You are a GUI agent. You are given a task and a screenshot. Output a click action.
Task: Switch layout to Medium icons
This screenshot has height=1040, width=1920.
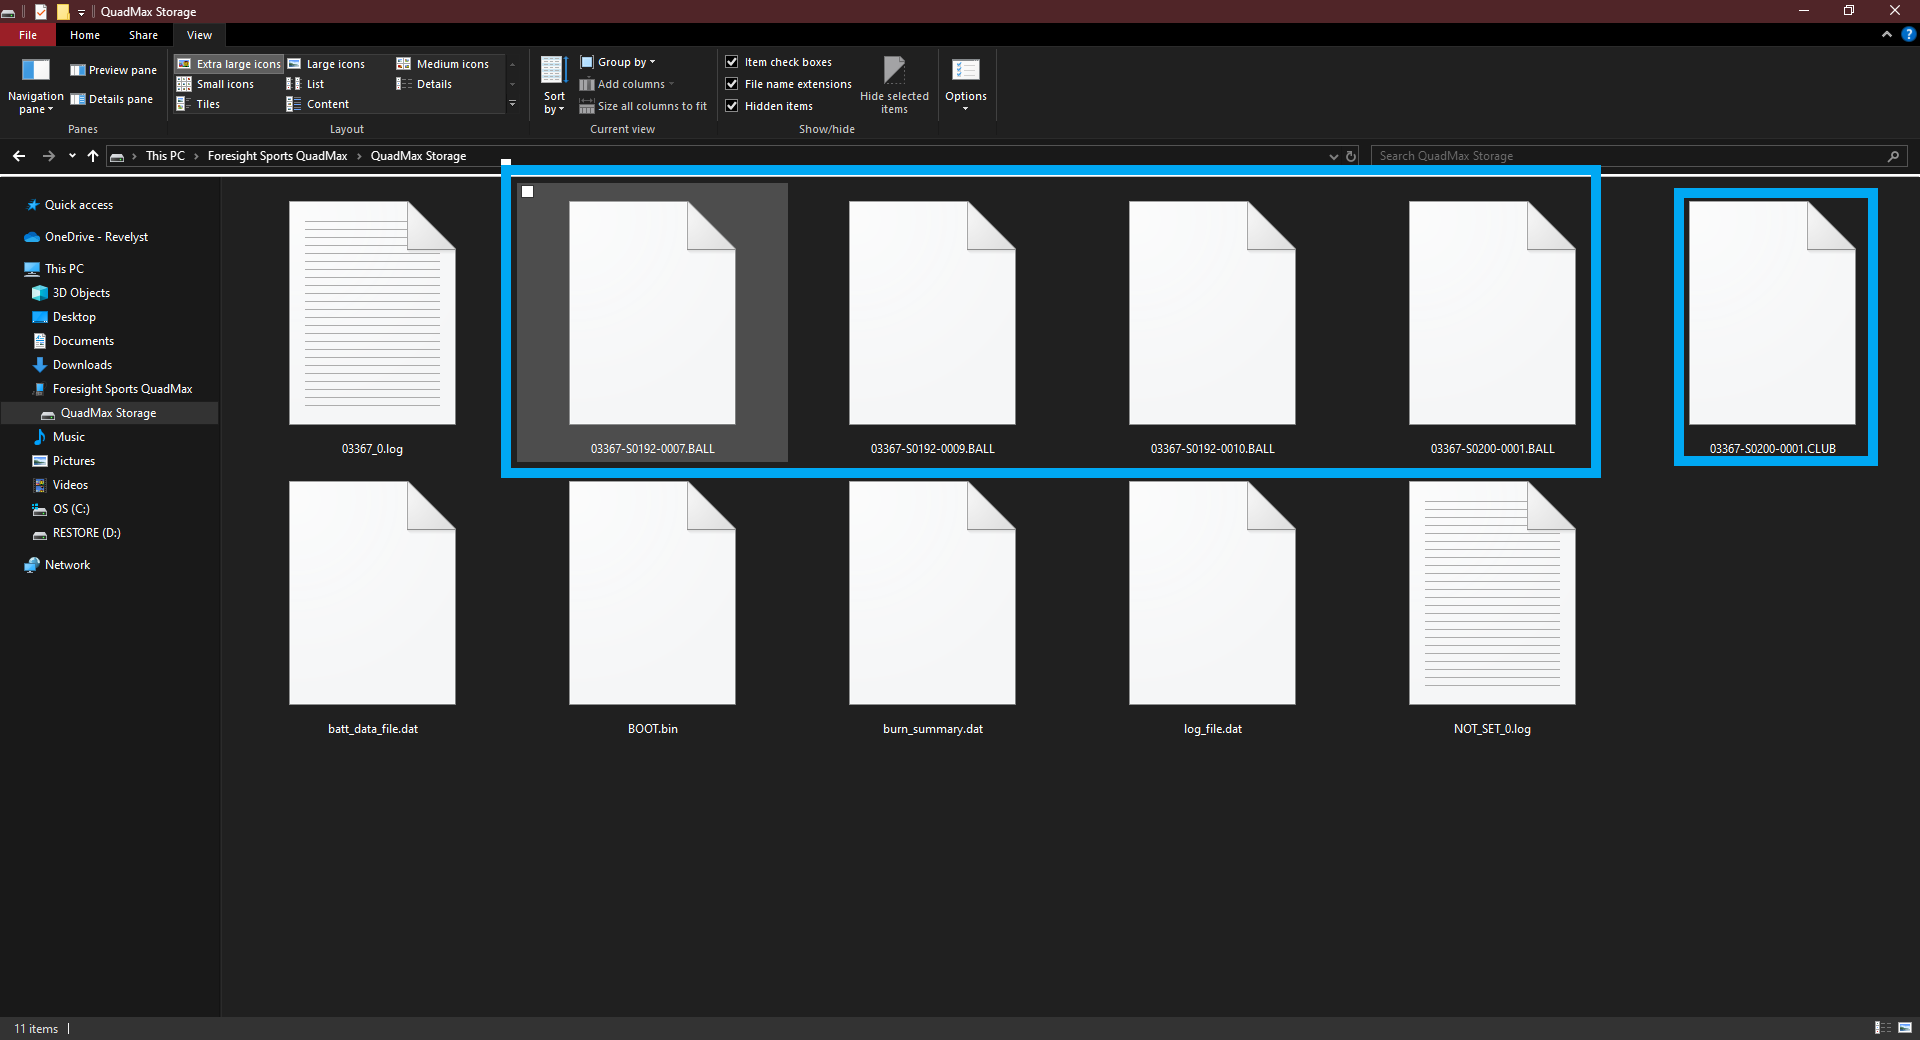pos(443,64)
